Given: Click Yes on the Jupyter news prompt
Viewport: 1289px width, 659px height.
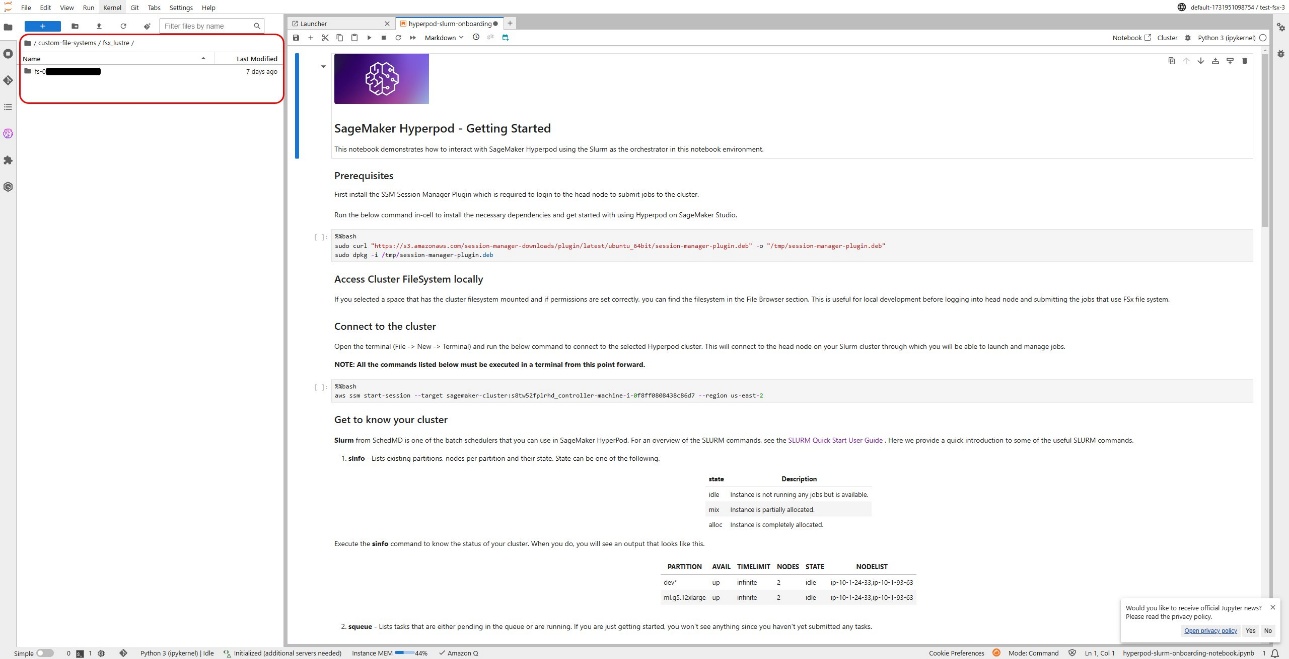Looking at the screenshot, I should pos(1250,631).
